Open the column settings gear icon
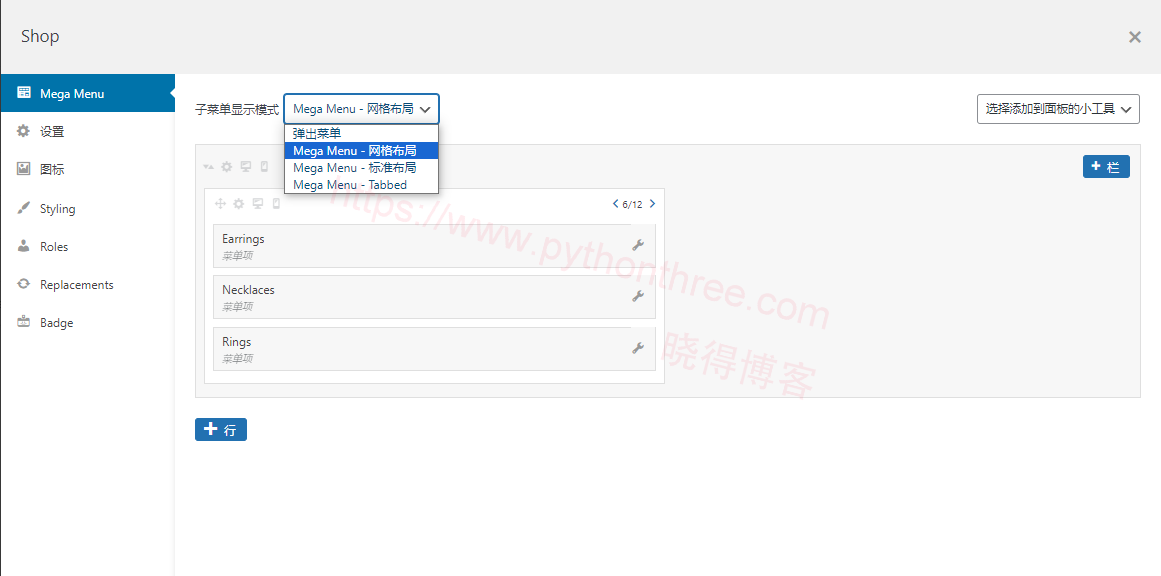This screenshot has height=576, width=1161. (238, 204)
